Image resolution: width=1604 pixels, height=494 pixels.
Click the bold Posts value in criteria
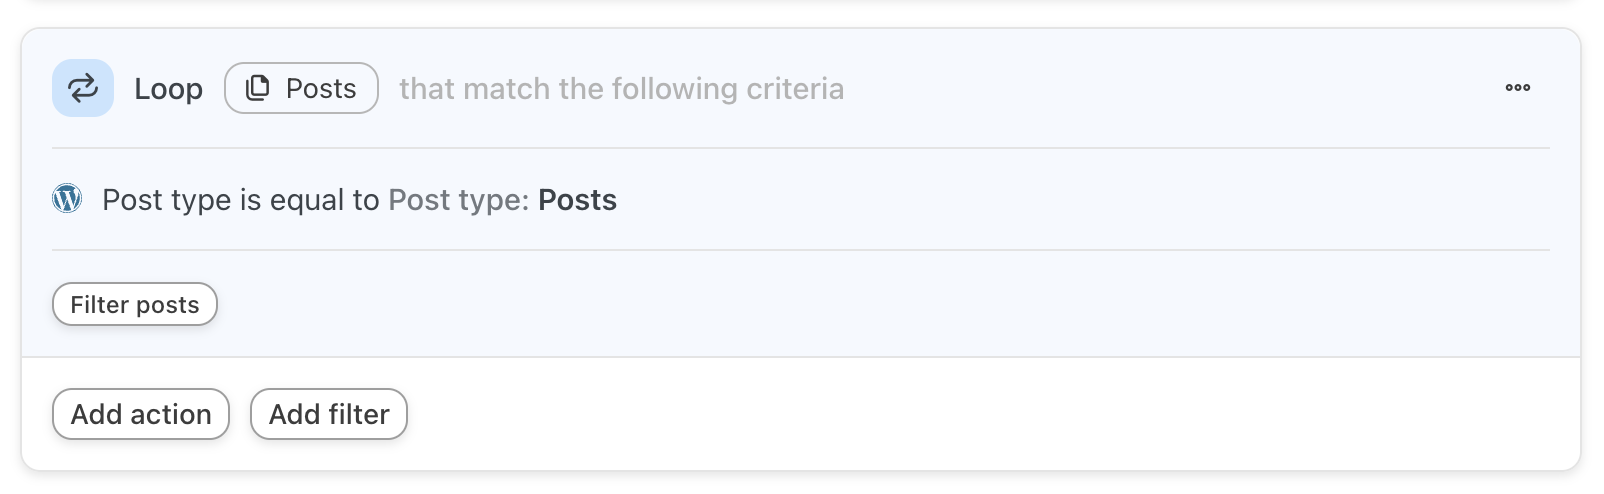(577, 200)
